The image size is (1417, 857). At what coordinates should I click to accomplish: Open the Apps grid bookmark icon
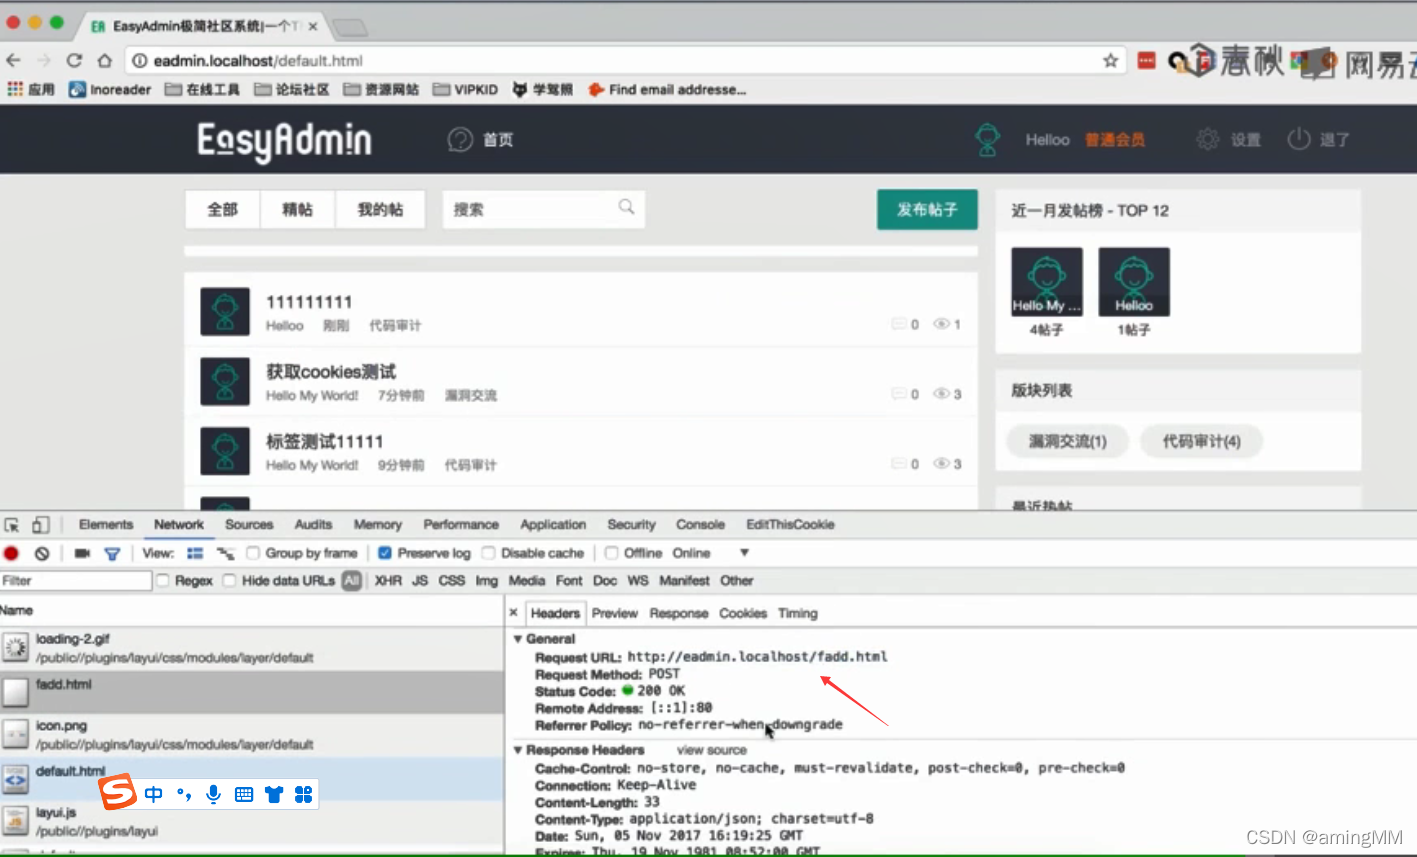pos(15,89)
